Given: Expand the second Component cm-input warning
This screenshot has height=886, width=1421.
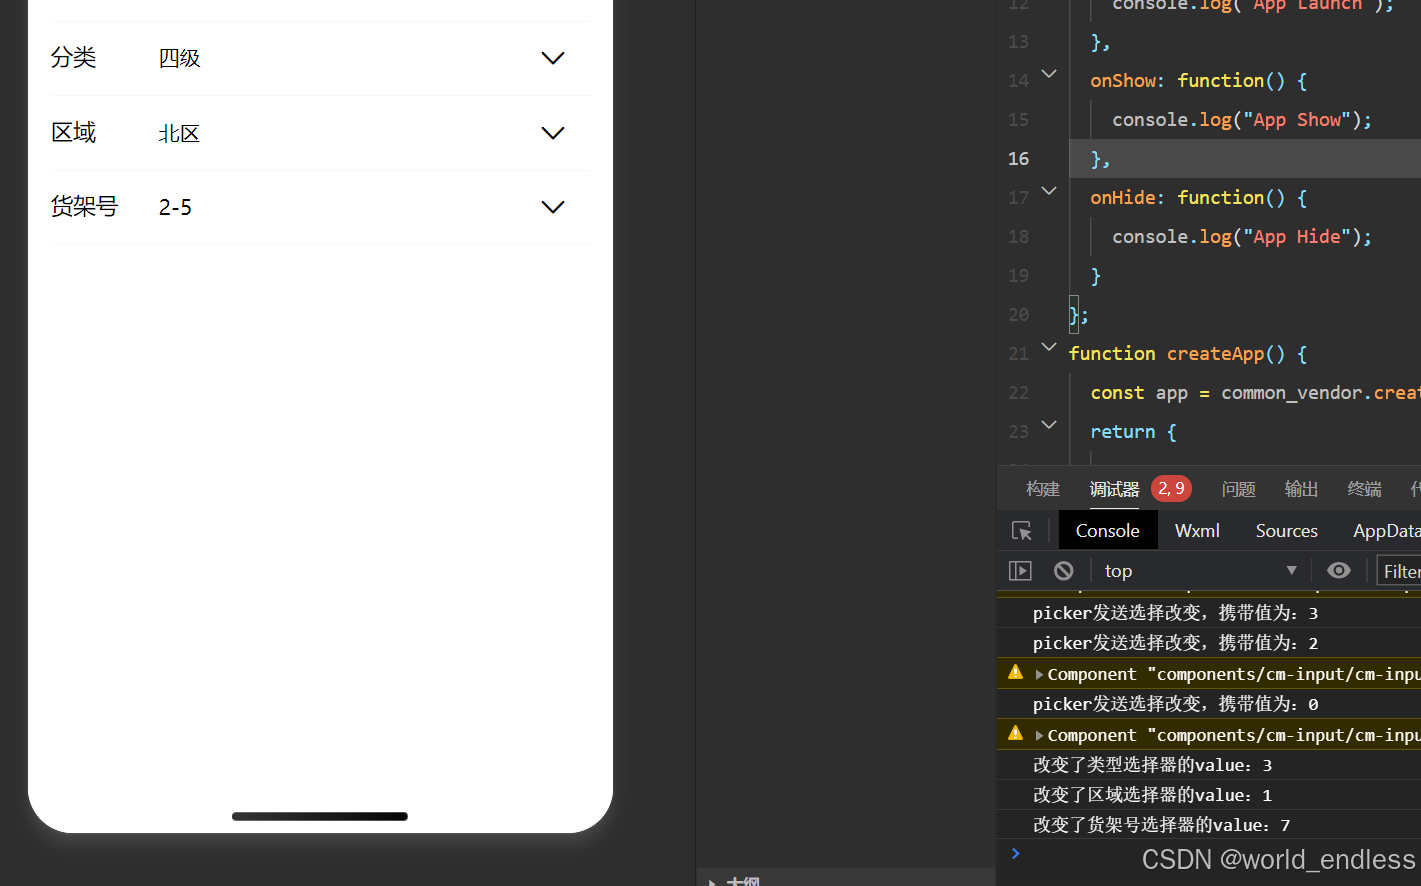Looking at the screenshot, I should pos(1039,736).
